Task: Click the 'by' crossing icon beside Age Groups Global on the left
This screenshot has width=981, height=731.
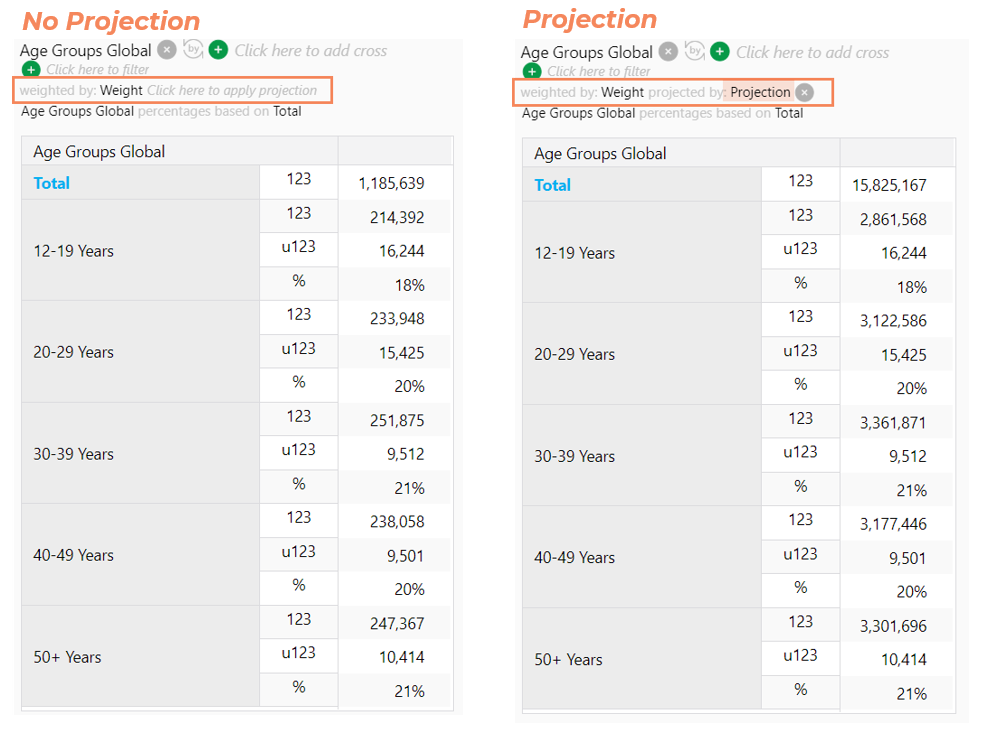Action: point(193,49)
